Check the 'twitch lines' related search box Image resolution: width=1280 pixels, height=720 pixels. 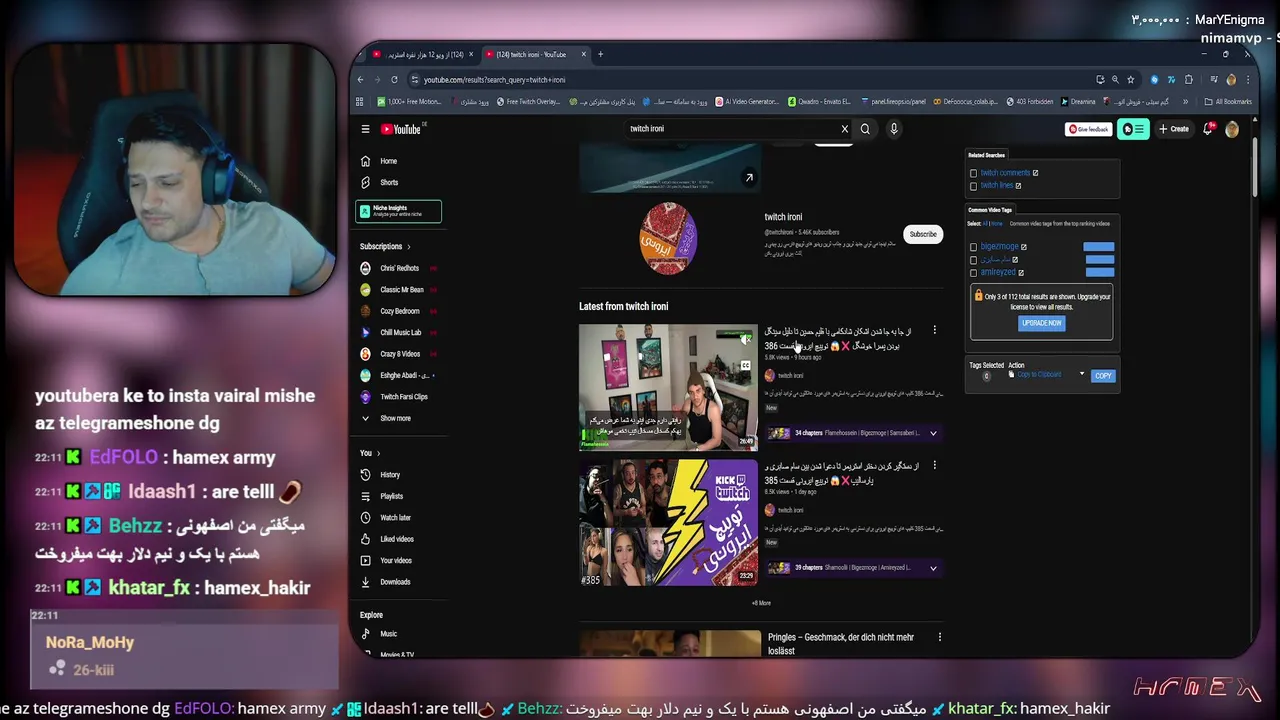coord(973,186)
